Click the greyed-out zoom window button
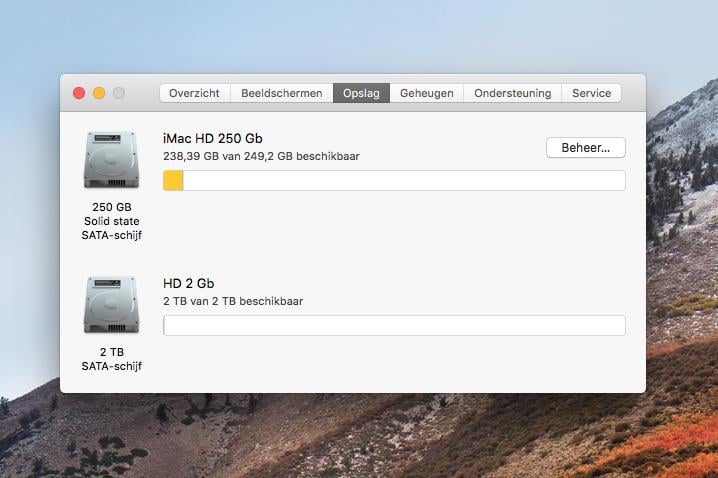 [x=119, y=93]
